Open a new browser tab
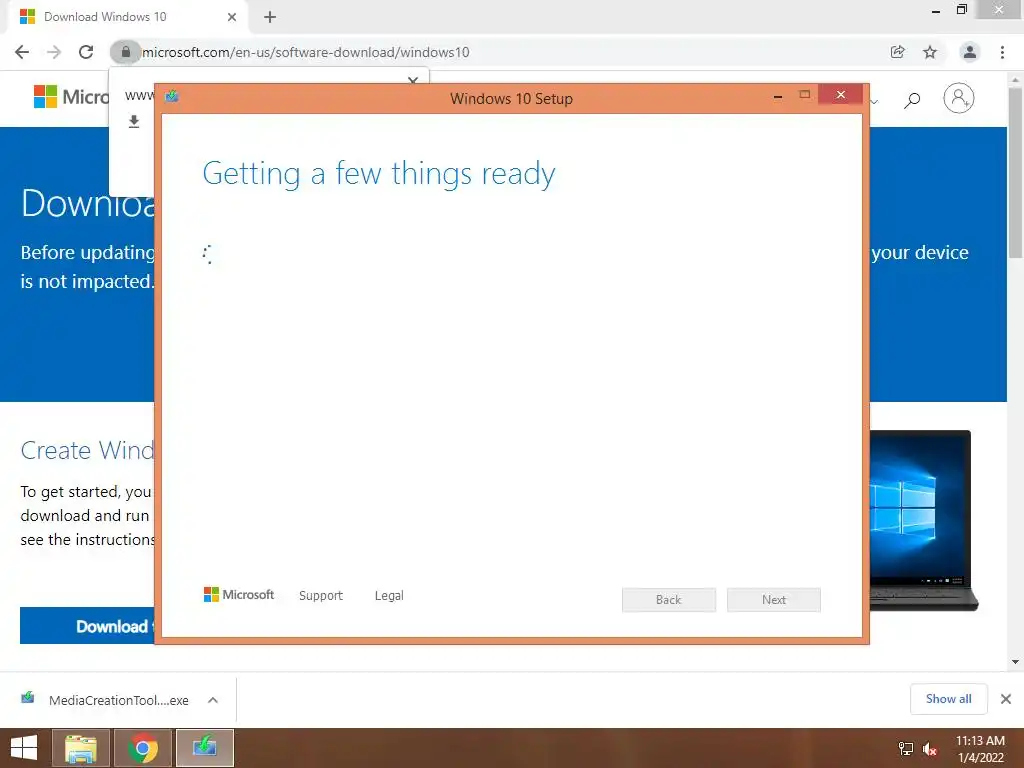This screenshot has width=1024, height=768. tap(270, 17)
